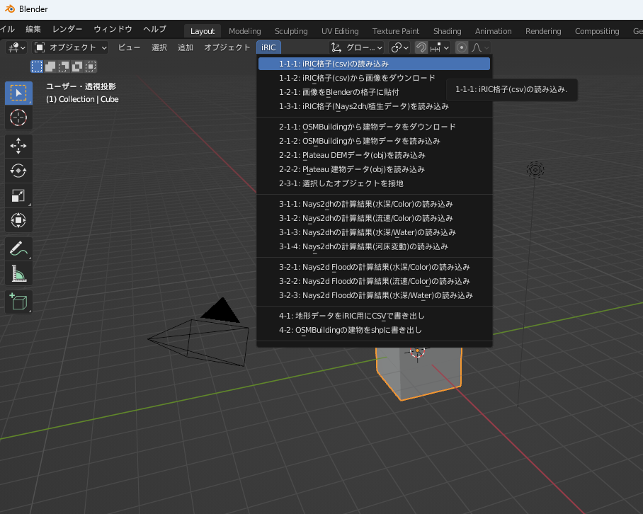The image size is (644, 514).
Task: Choose 1-1-2 iRIC格子から画像をダウンロード
Action: coord(374,78)
